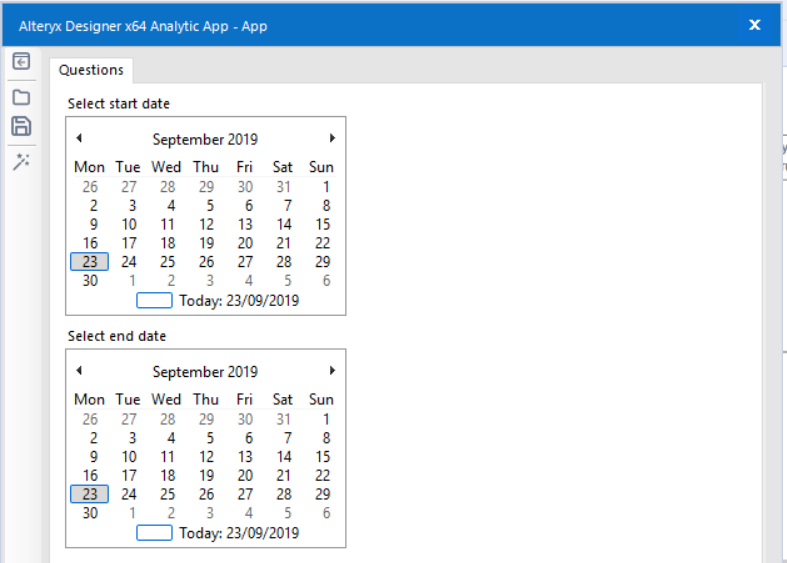Go to next month in end date calendar
The image size is (787, 563).
click(x=332, y=370)
